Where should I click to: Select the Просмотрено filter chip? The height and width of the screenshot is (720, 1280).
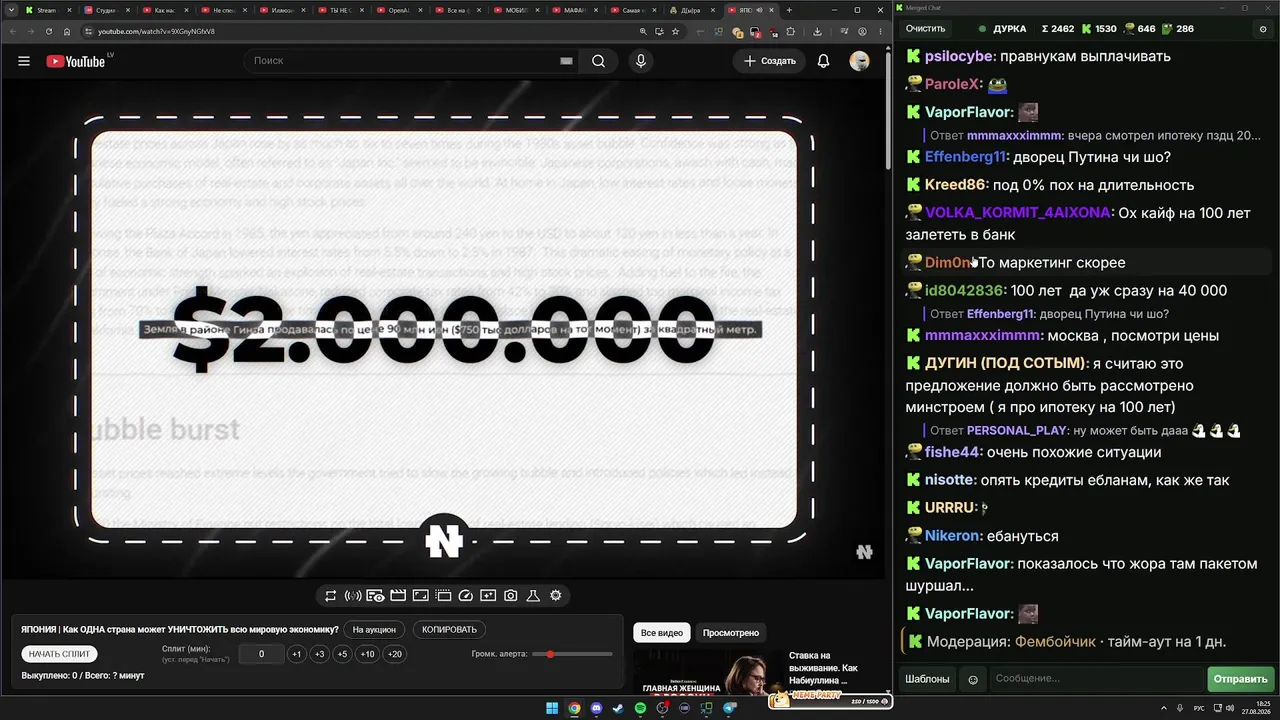coord(731,633)
